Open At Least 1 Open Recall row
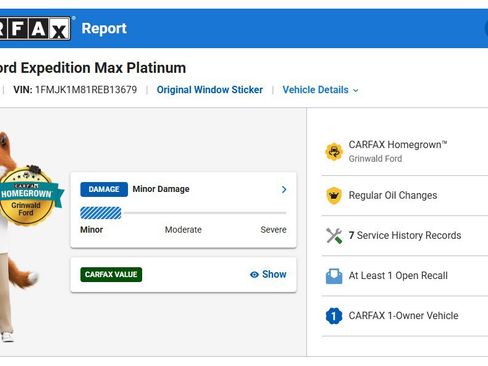The height and width of the screenshot is (366, 488). coord(405,276)
